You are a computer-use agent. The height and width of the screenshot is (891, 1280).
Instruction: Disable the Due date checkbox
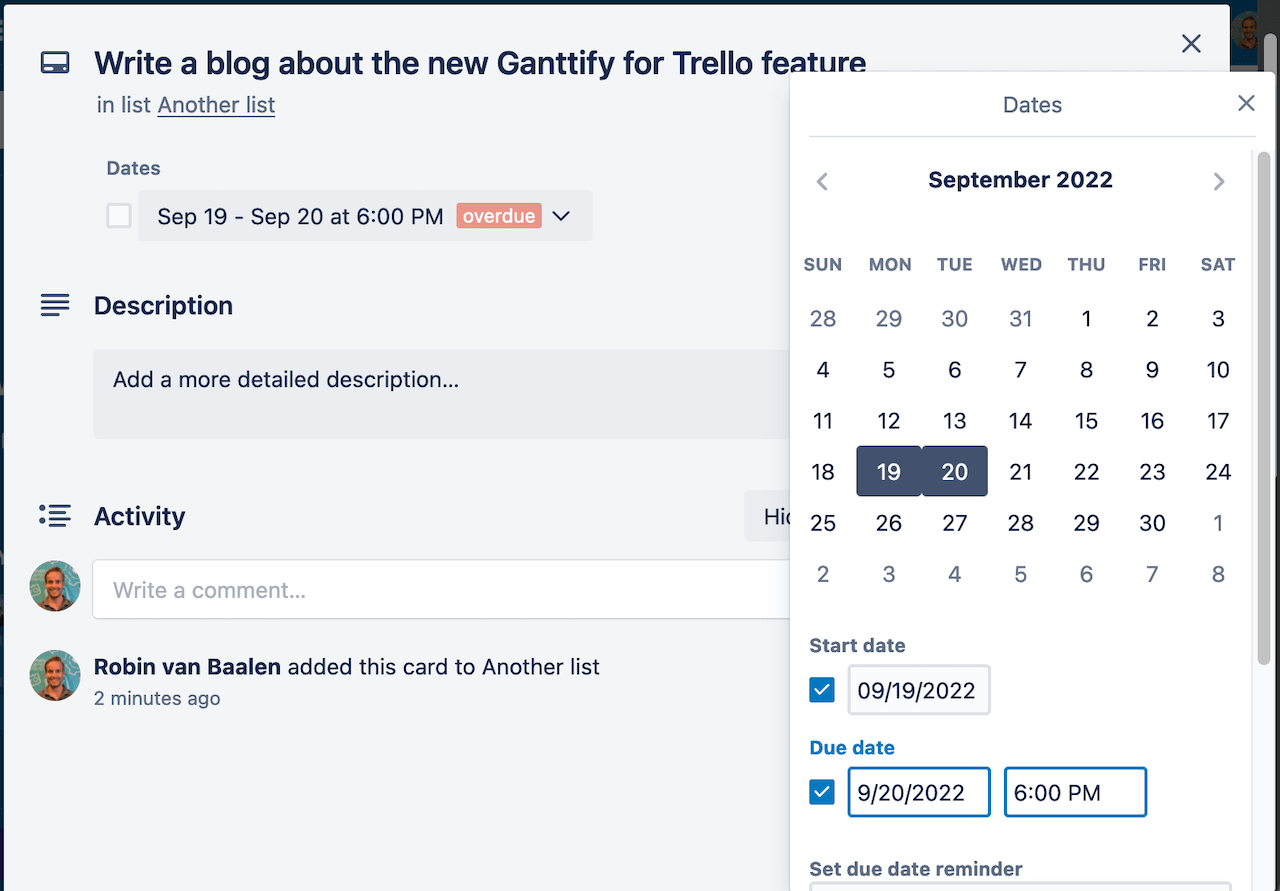click(822, 791)
